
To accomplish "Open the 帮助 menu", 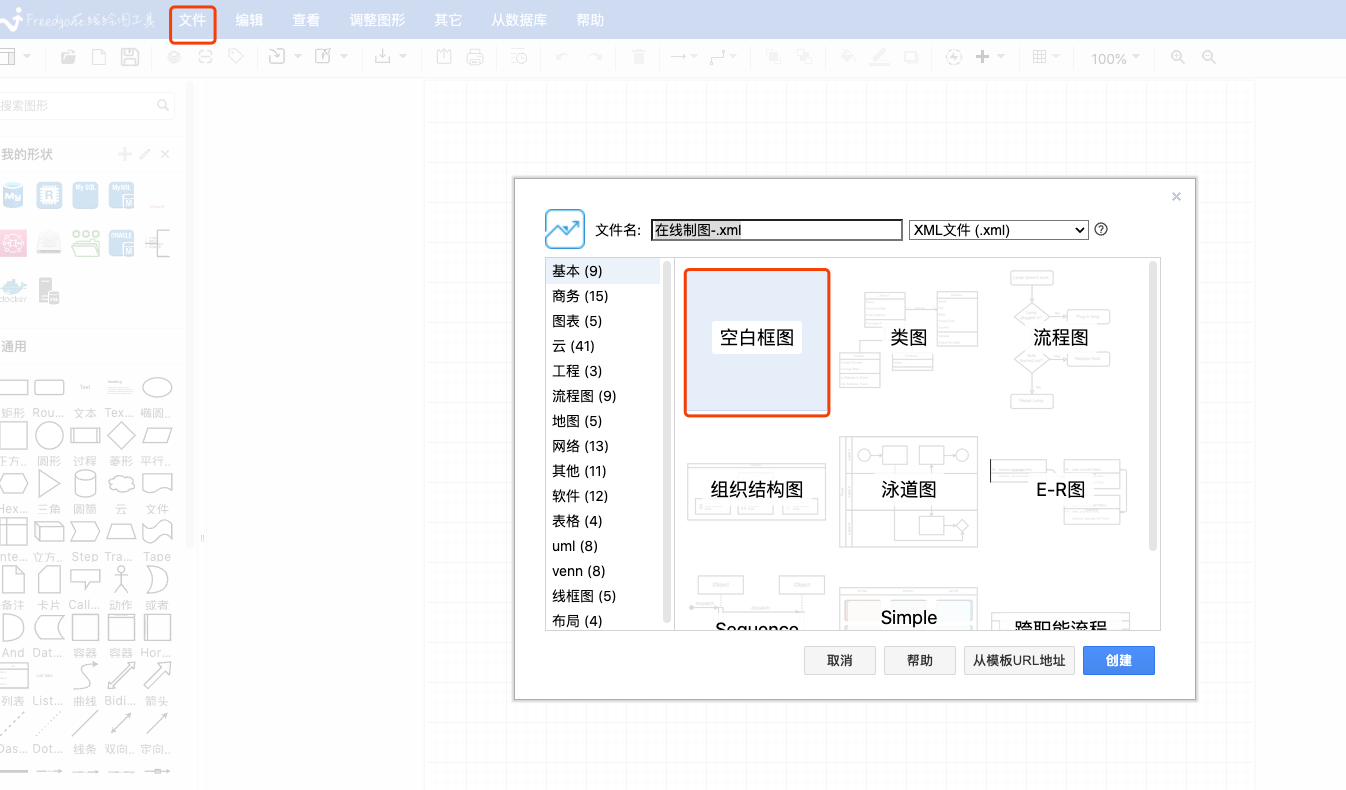I will [x=590, y=20].
